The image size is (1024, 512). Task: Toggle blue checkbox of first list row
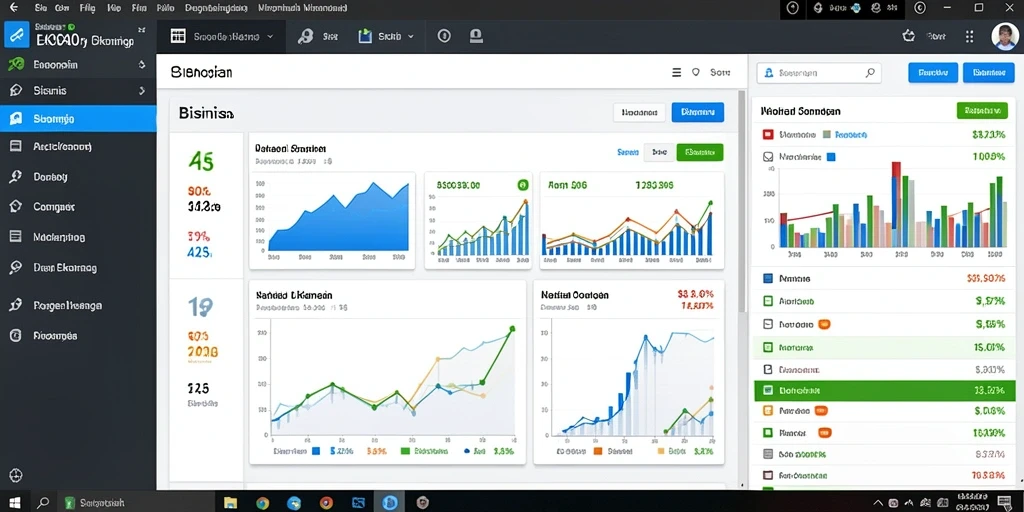click(x=768, y=278)
